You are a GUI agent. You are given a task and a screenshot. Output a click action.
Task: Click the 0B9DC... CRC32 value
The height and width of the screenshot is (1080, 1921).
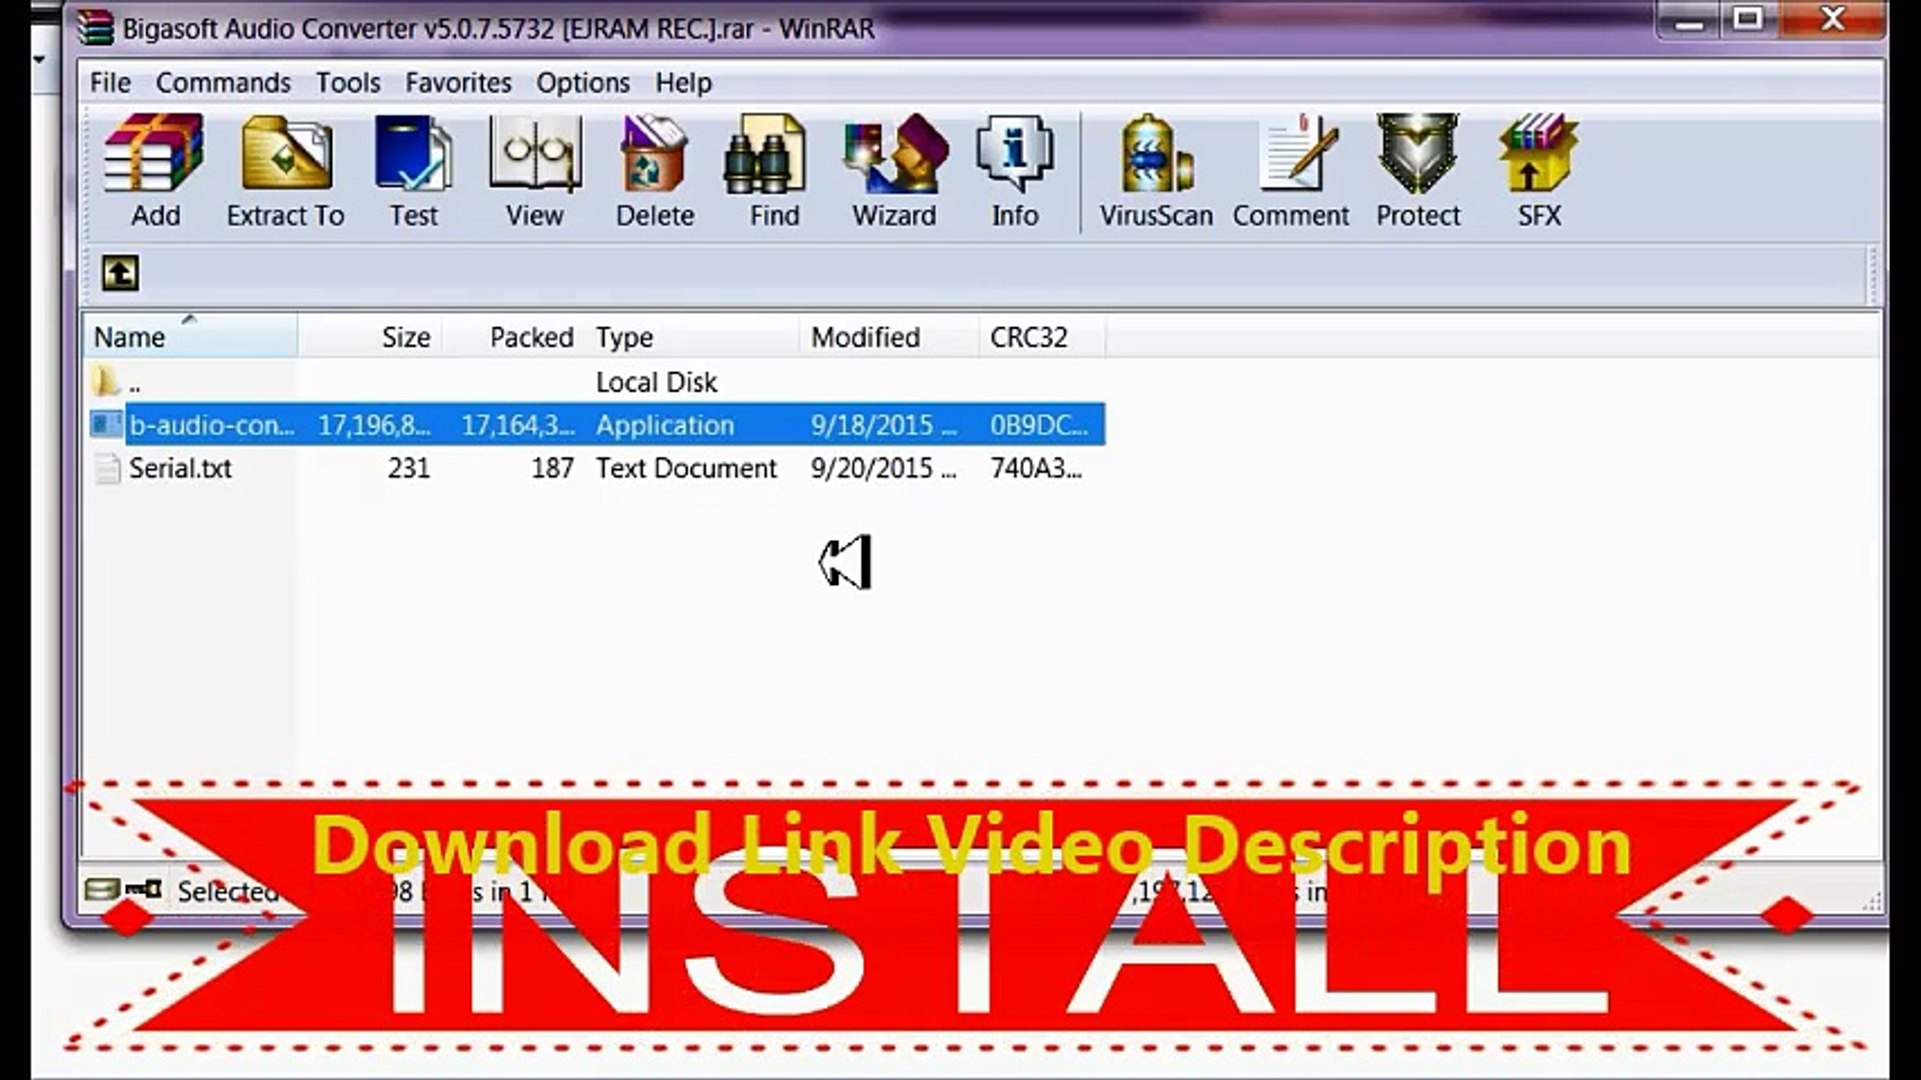[x=1039, y=425]
